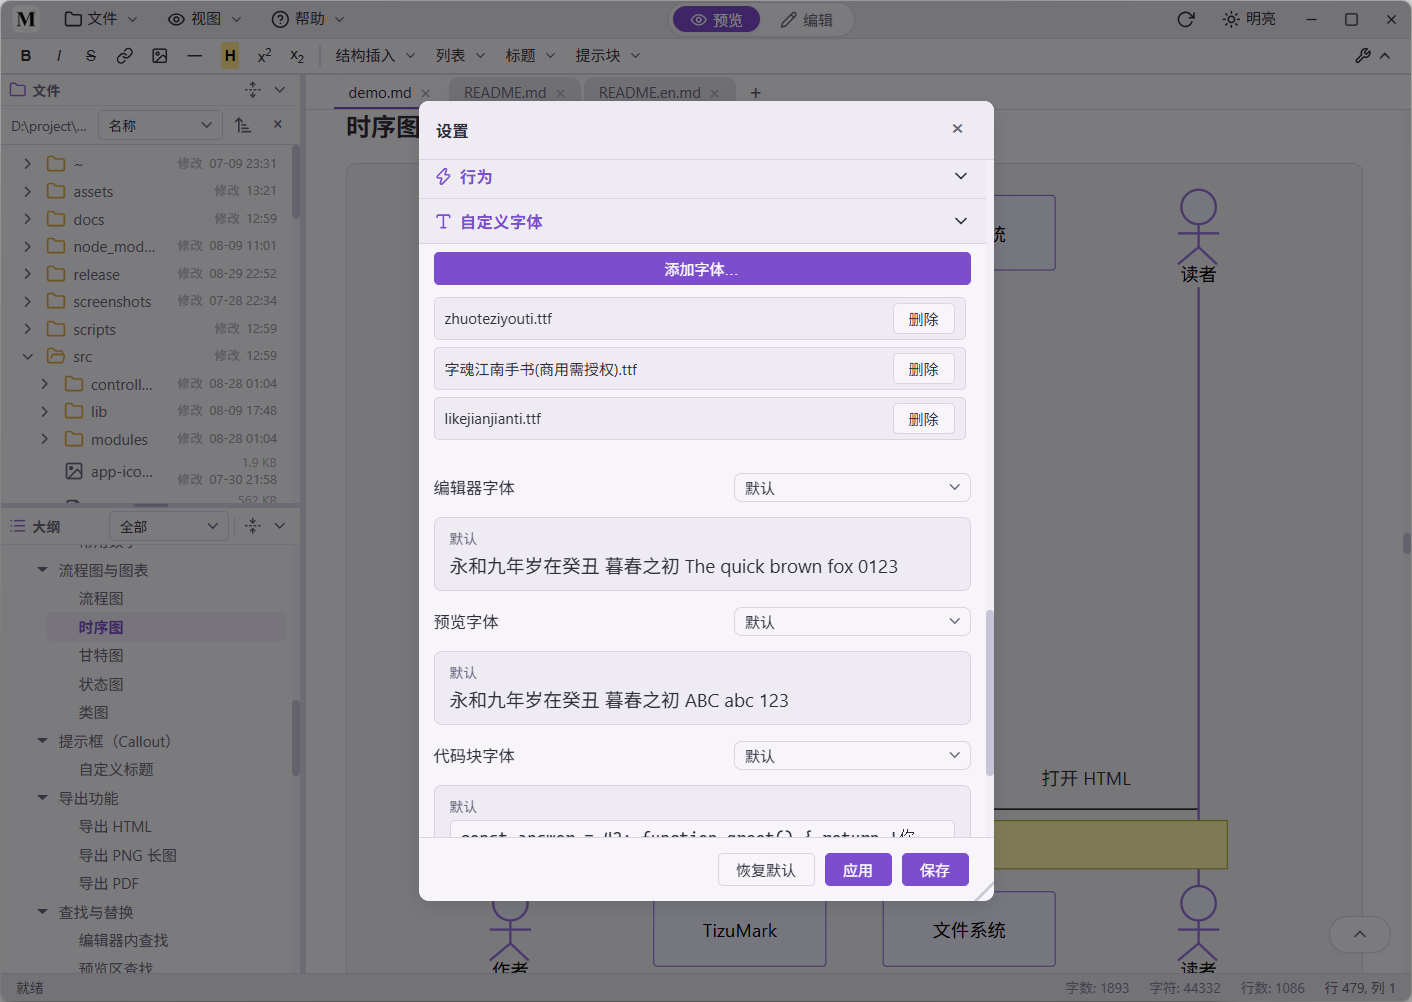1412x1002 pixels.
Task: Insert an image from toolbar
Action: 160,56
